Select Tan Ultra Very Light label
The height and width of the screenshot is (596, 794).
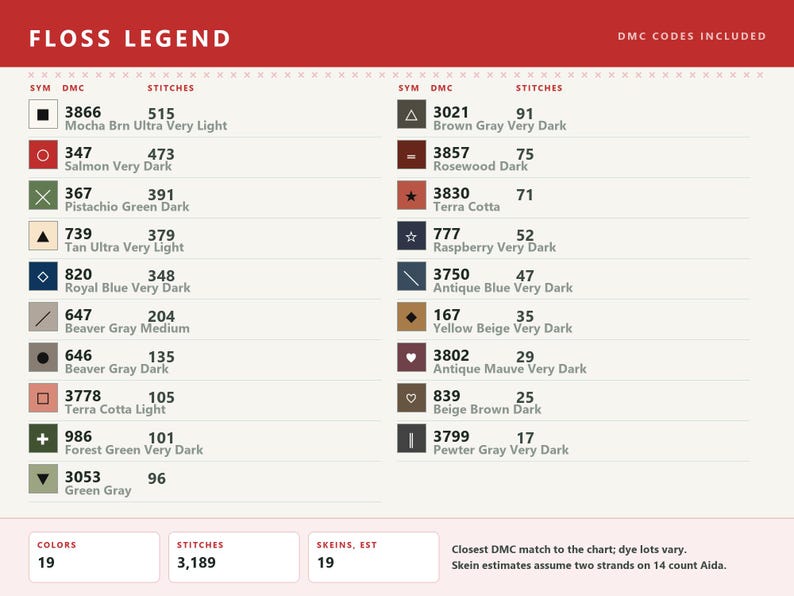pos(124,247)
